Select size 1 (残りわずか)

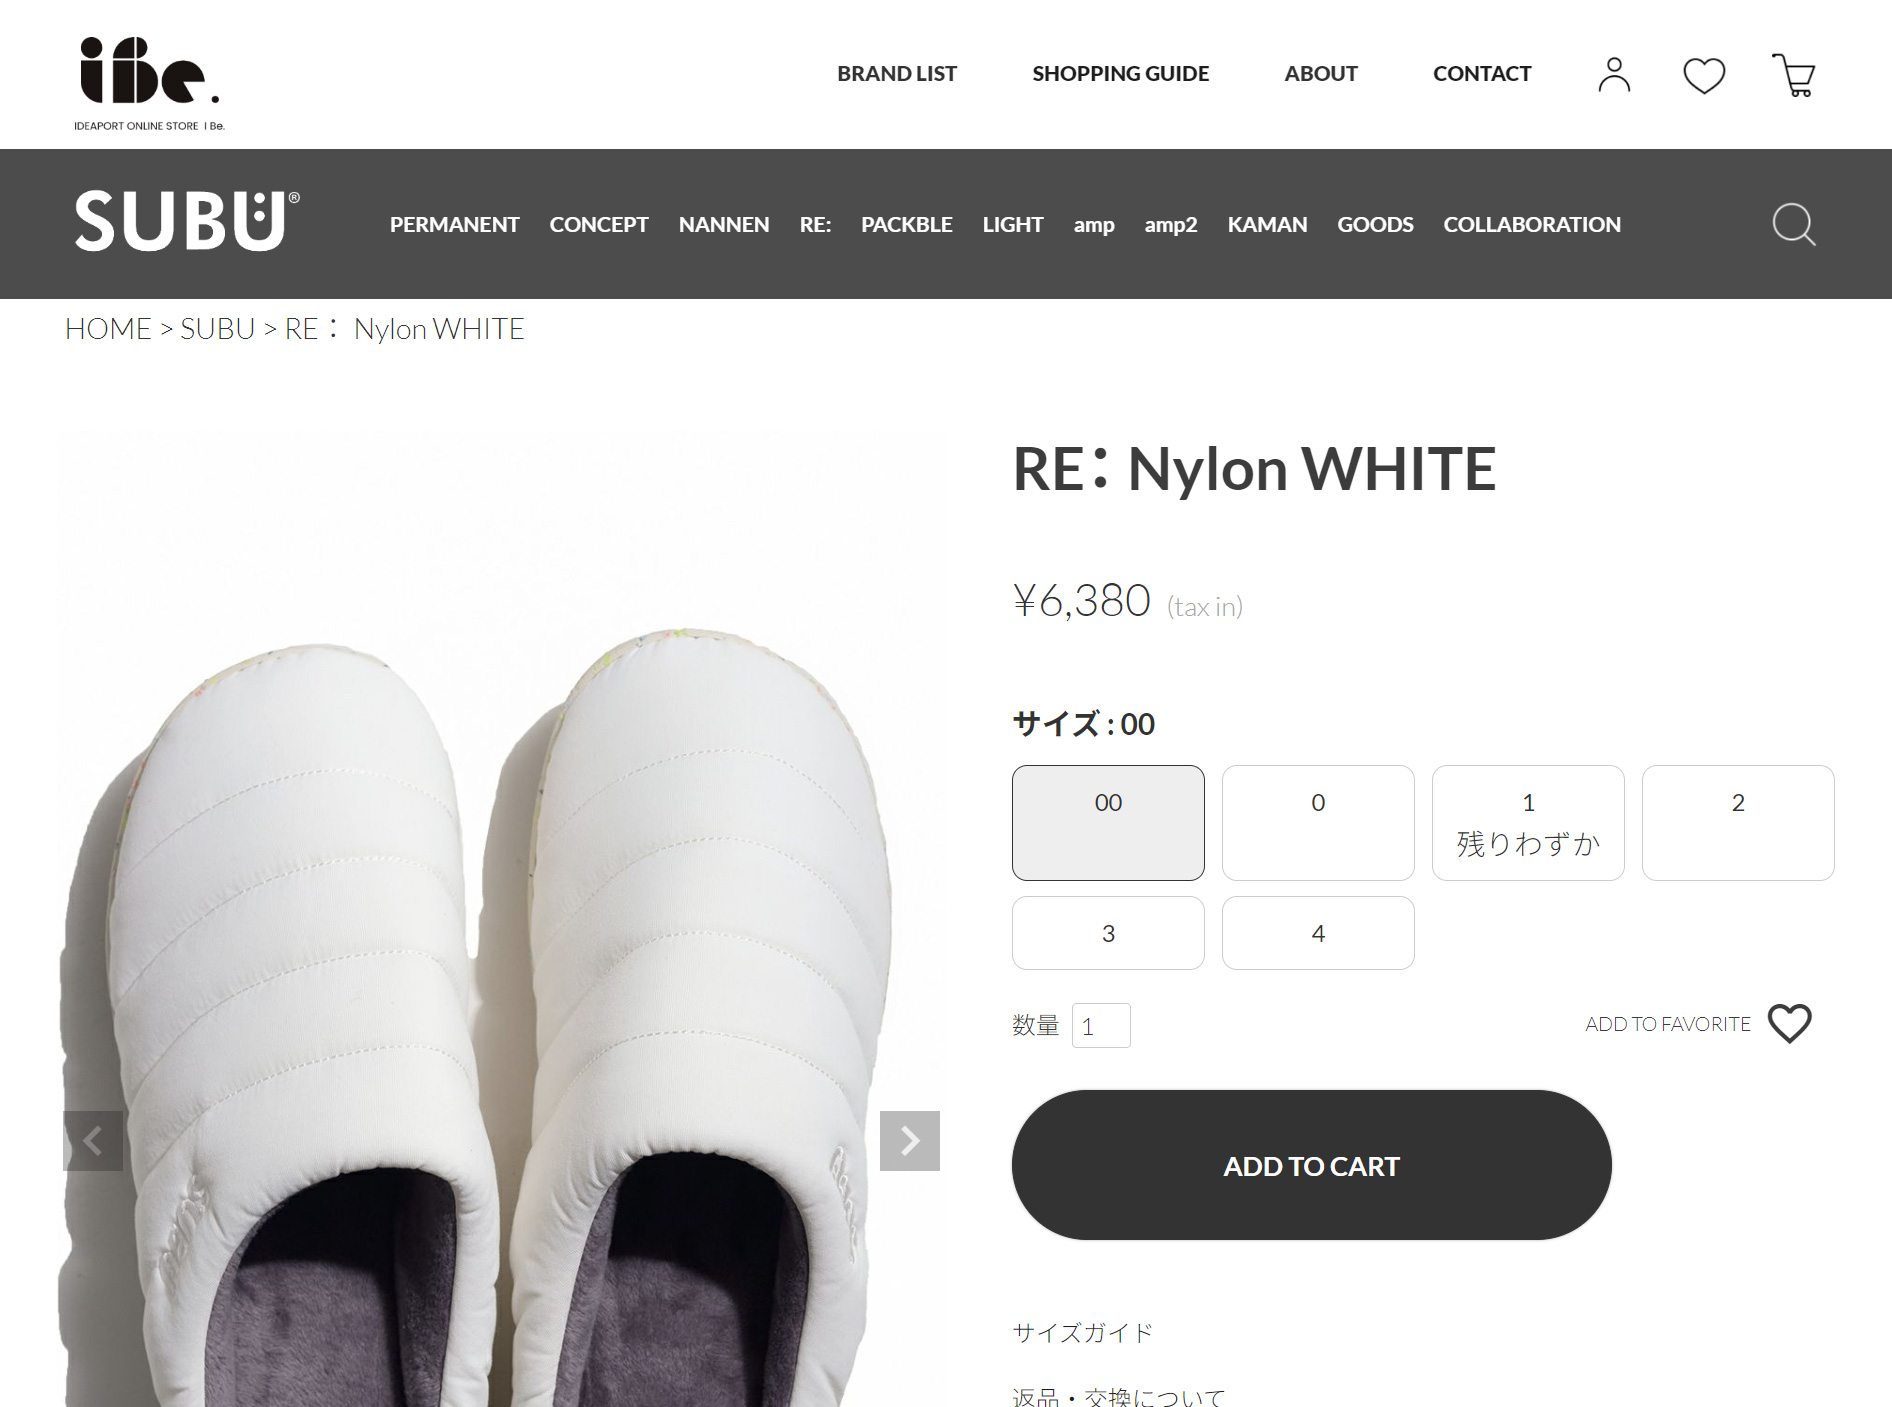point(1528,823)
